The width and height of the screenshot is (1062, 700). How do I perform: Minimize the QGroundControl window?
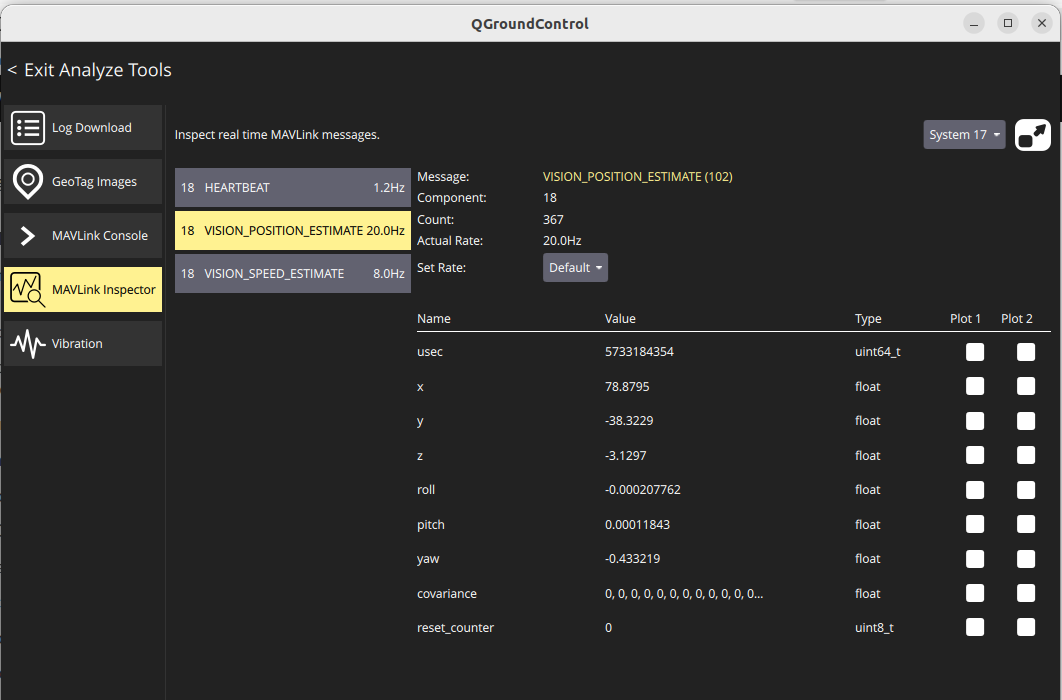coord(974,23)
